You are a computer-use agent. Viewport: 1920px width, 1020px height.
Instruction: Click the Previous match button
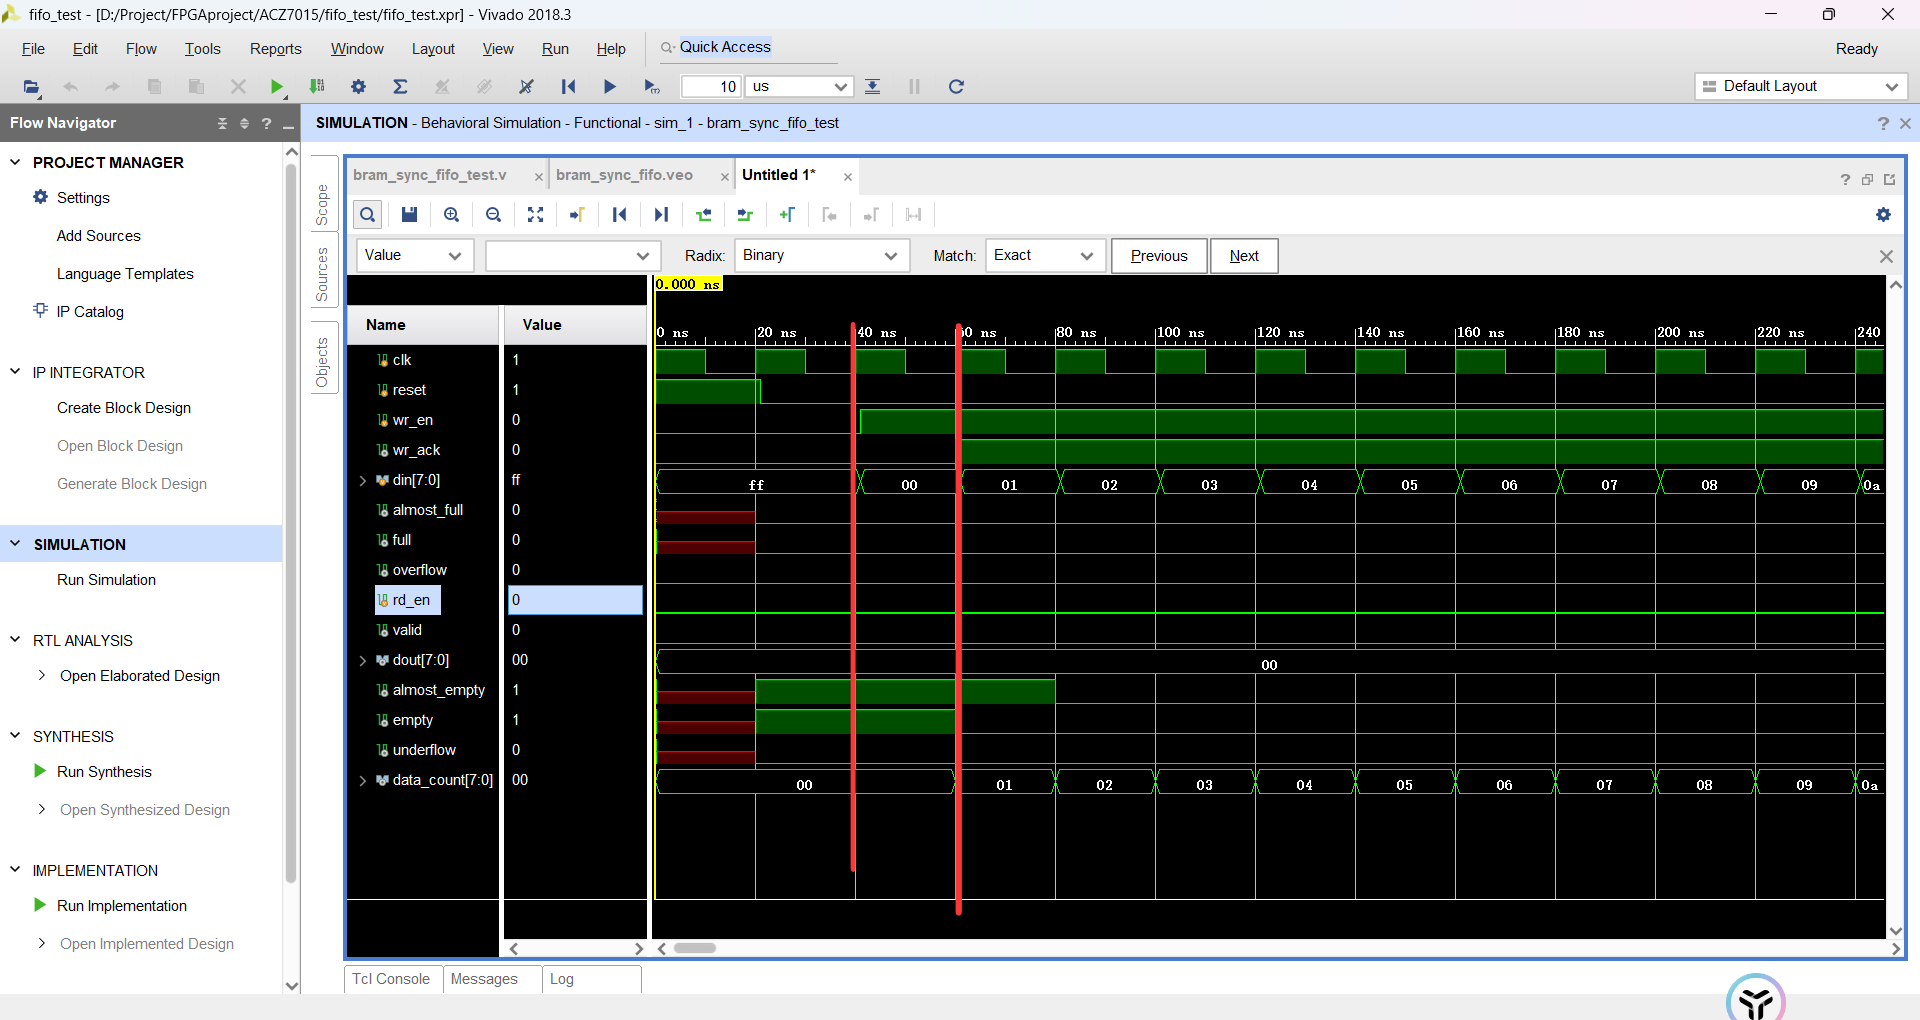pyautogui.click(x=1159, y=256)
